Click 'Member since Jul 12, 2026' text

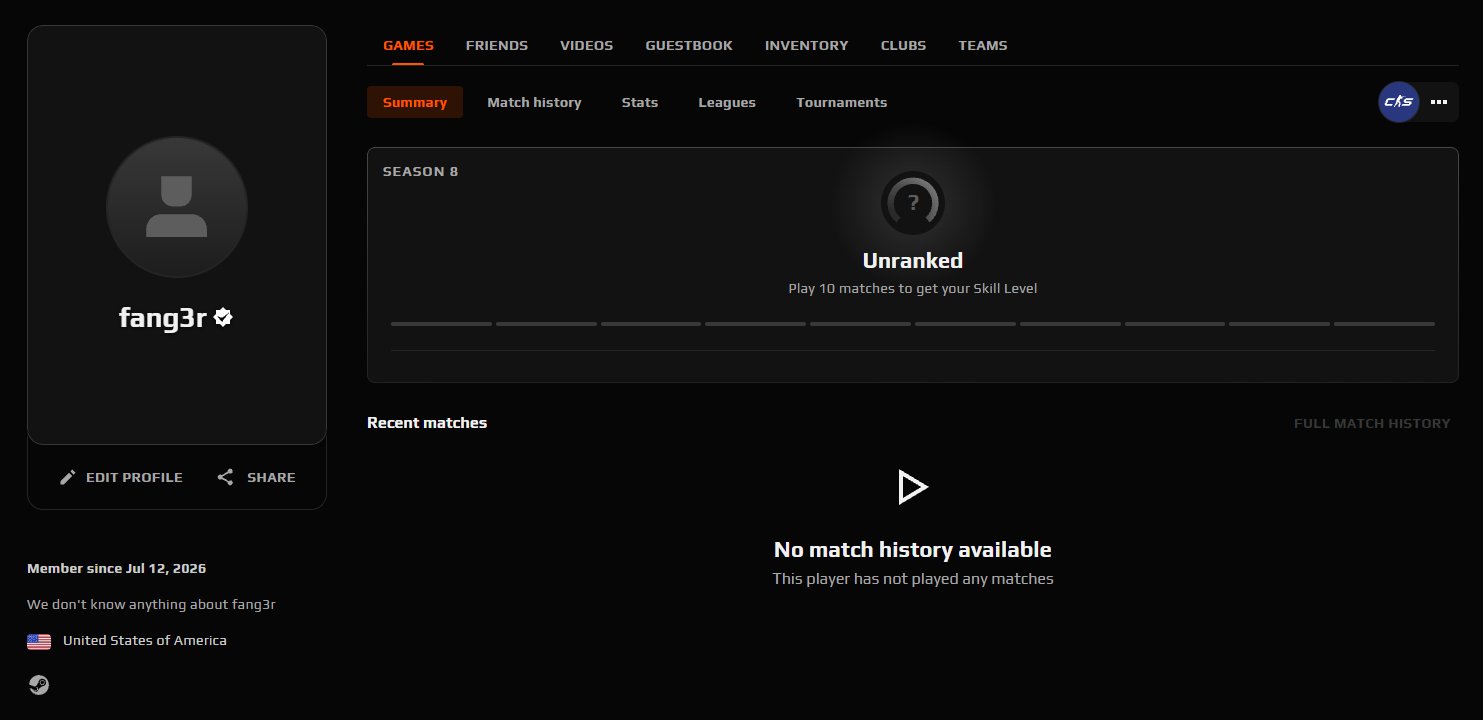[117, 568]
